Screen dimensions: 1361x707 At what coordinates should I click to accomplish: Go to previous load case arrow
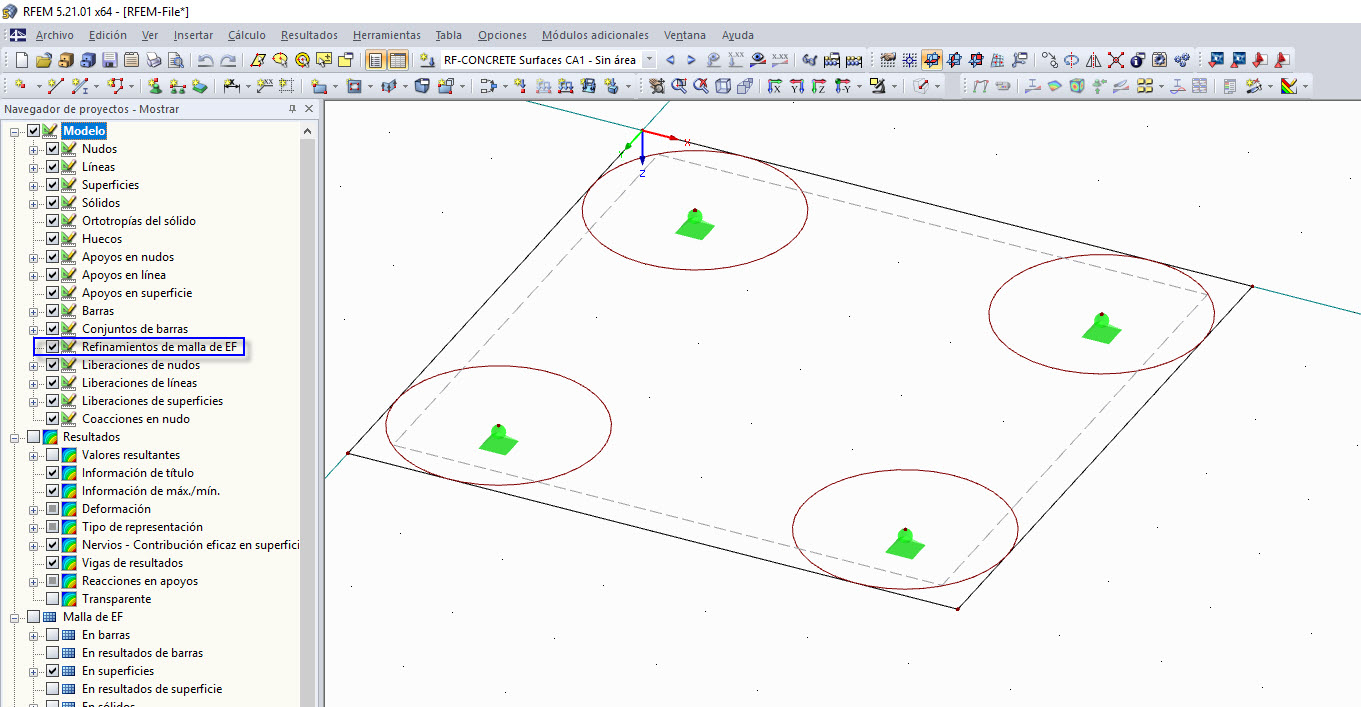(670, 60)
